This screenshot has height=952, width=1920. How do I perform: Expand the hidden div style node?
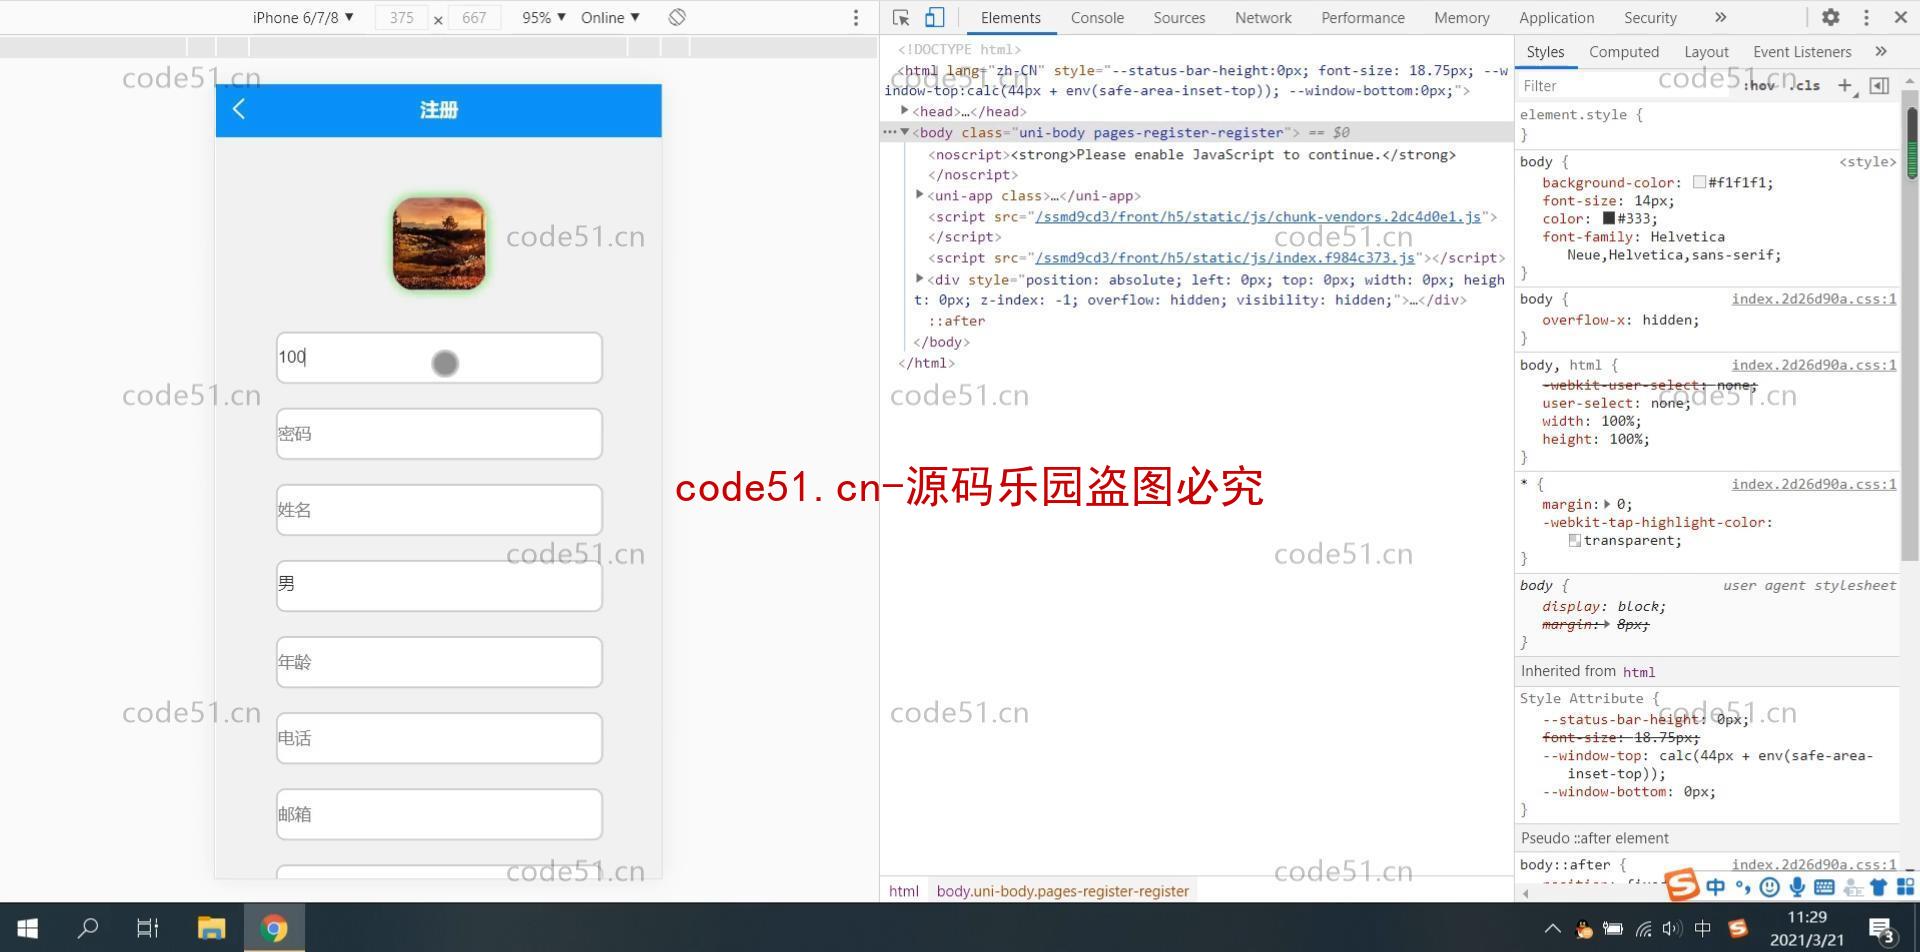coord(920,279)
